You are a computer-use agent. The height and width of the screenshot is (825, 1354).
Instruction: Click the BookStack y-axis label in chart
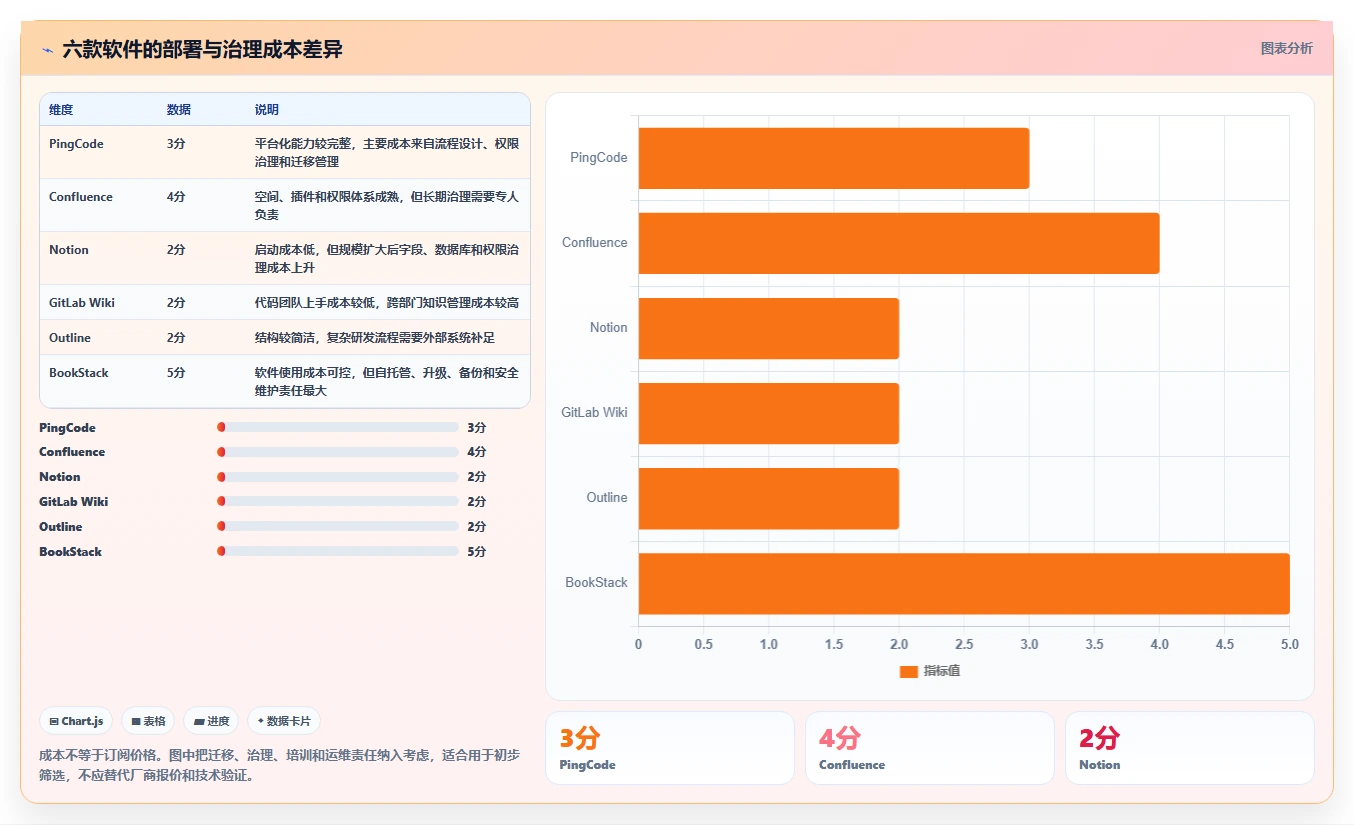[596, 582]
